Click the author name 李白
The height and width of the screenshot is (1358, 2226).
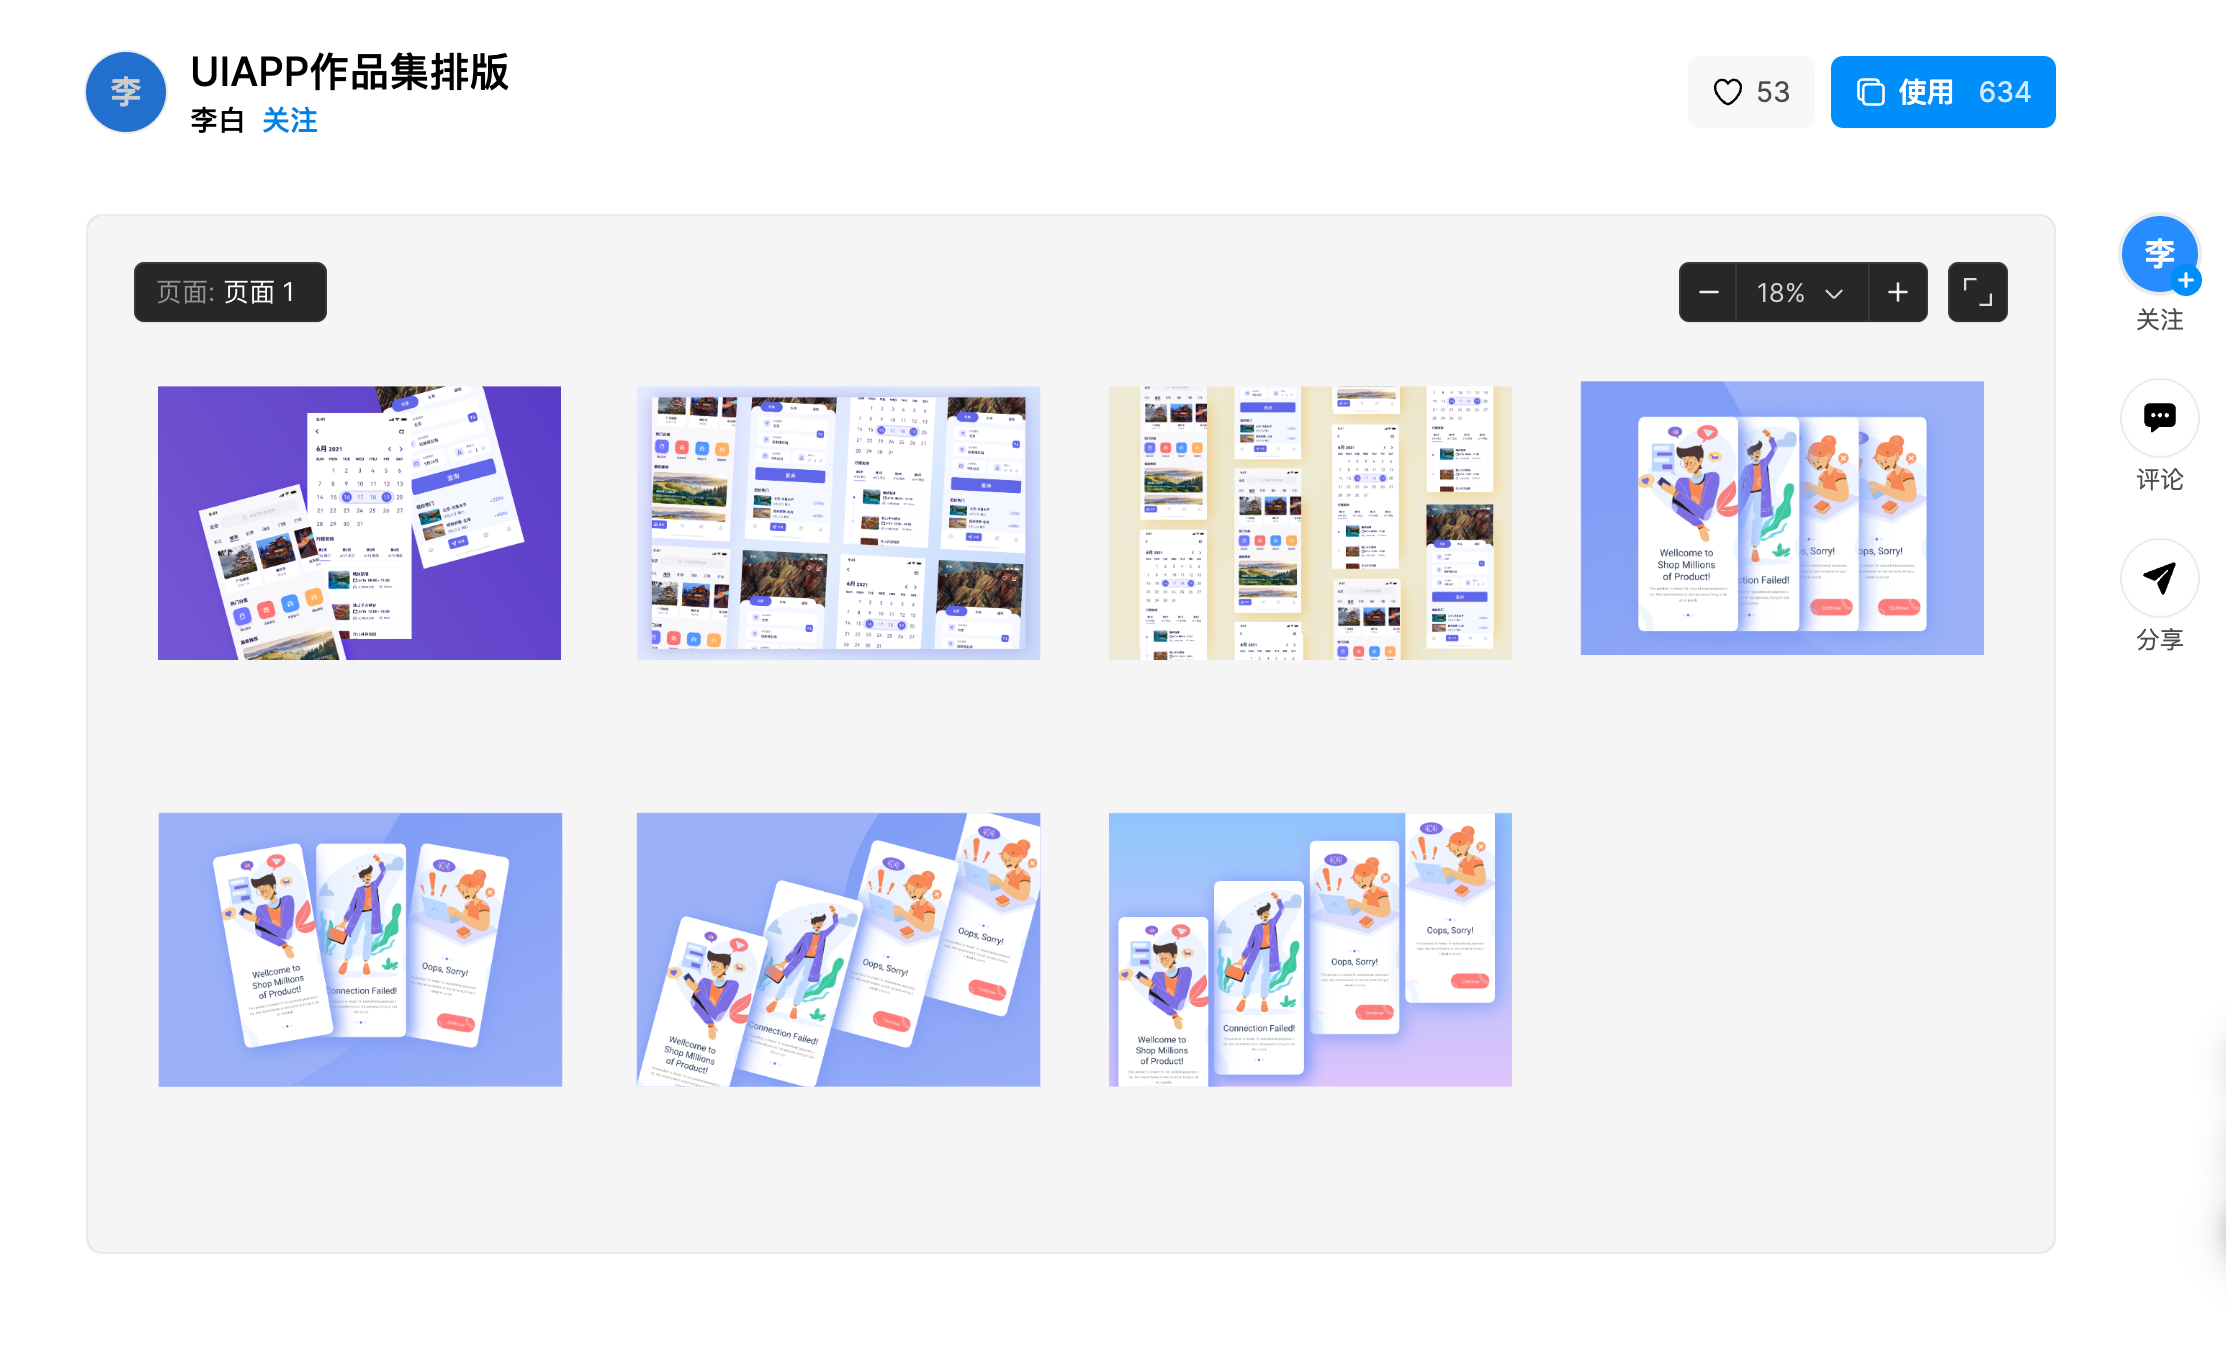click(217, 121)
